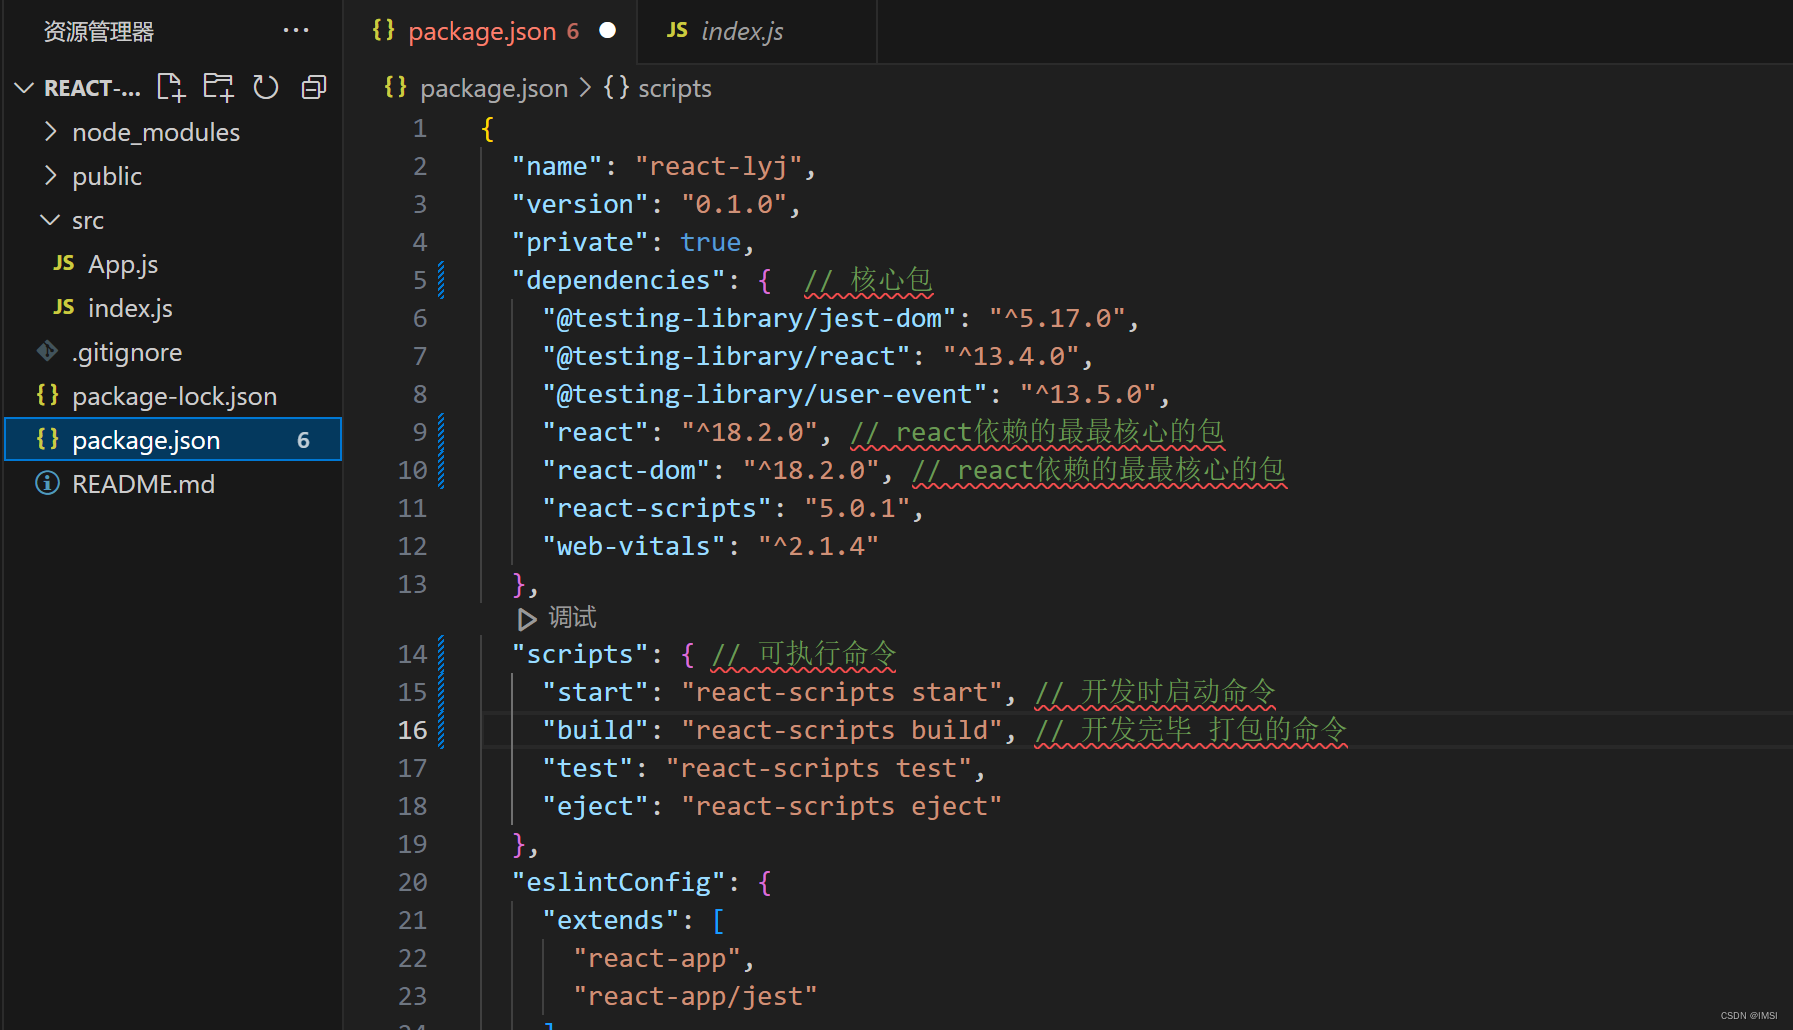Click the "extends" key on line 21
This screenshot has width=1793, height=1030.
click(x=611, y=920)
